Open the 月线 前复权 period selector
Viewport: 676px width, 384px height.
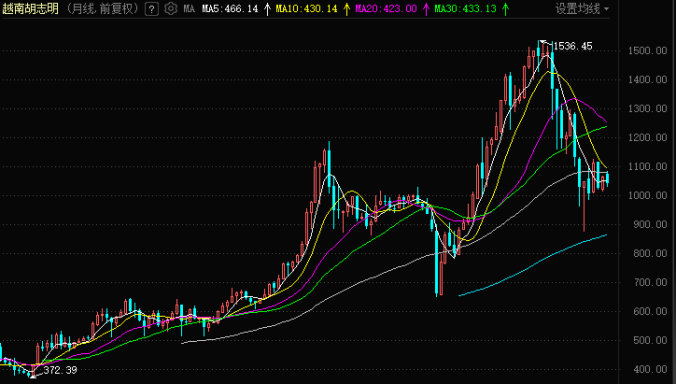[103, 9]
